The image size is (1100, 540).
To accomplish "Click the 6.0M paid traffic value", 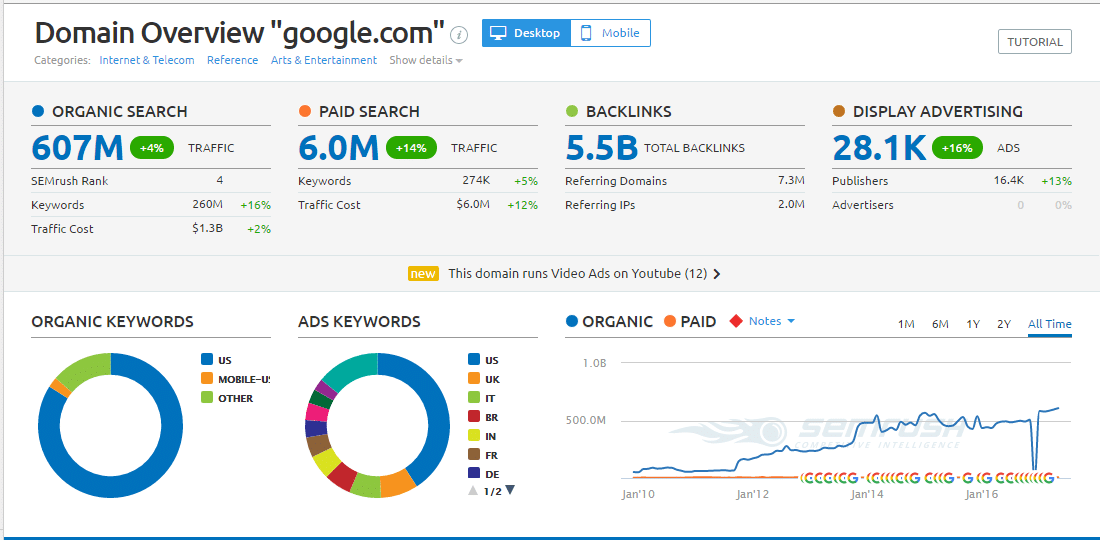I will point(338,147).
